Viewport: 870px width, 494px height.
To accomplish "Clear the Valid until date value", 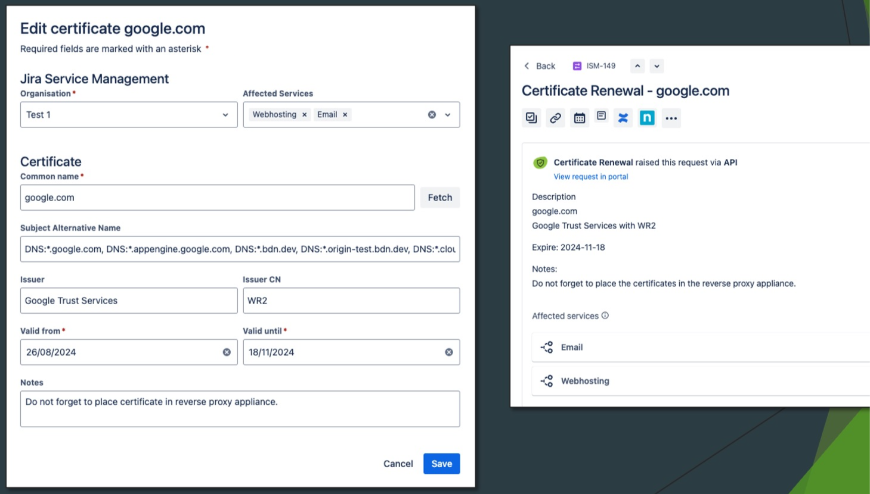I will point(449,352).
